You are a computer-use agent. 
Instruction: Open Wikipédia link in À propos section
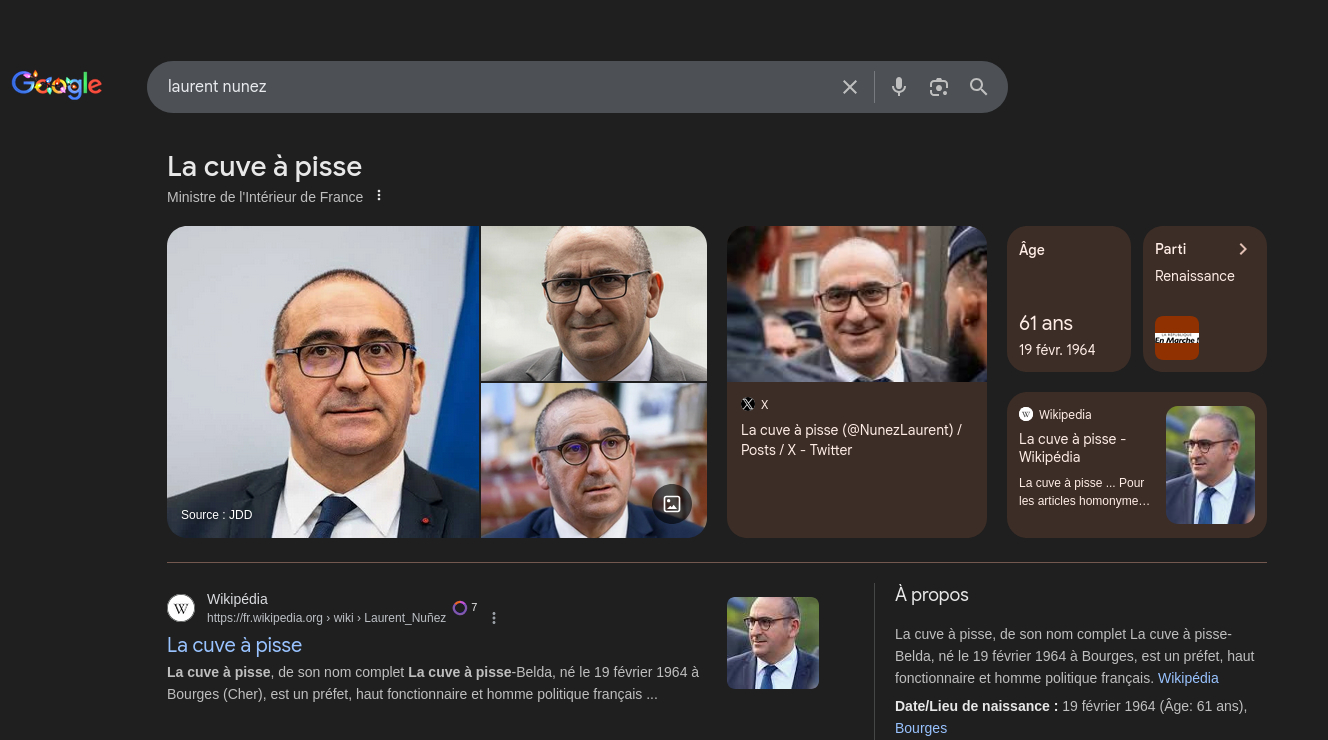1188,678
